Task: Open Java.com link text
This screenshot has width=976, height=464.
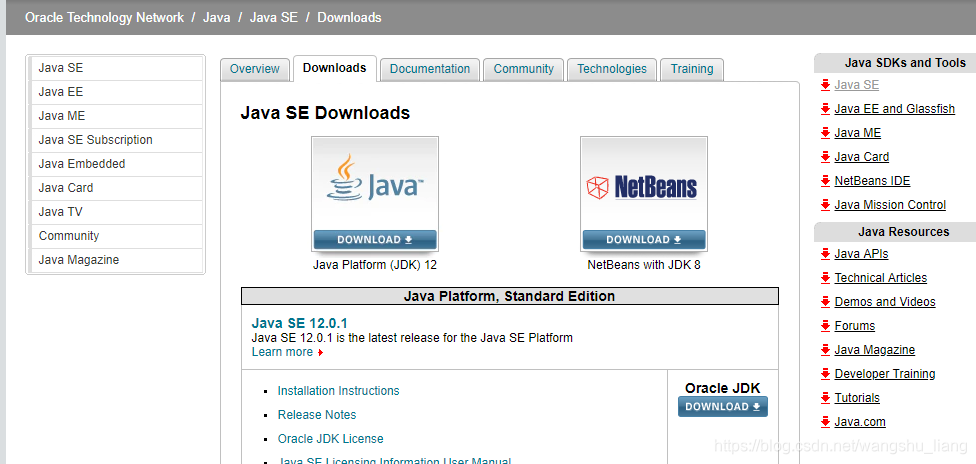Action: (x=860, y=422)
